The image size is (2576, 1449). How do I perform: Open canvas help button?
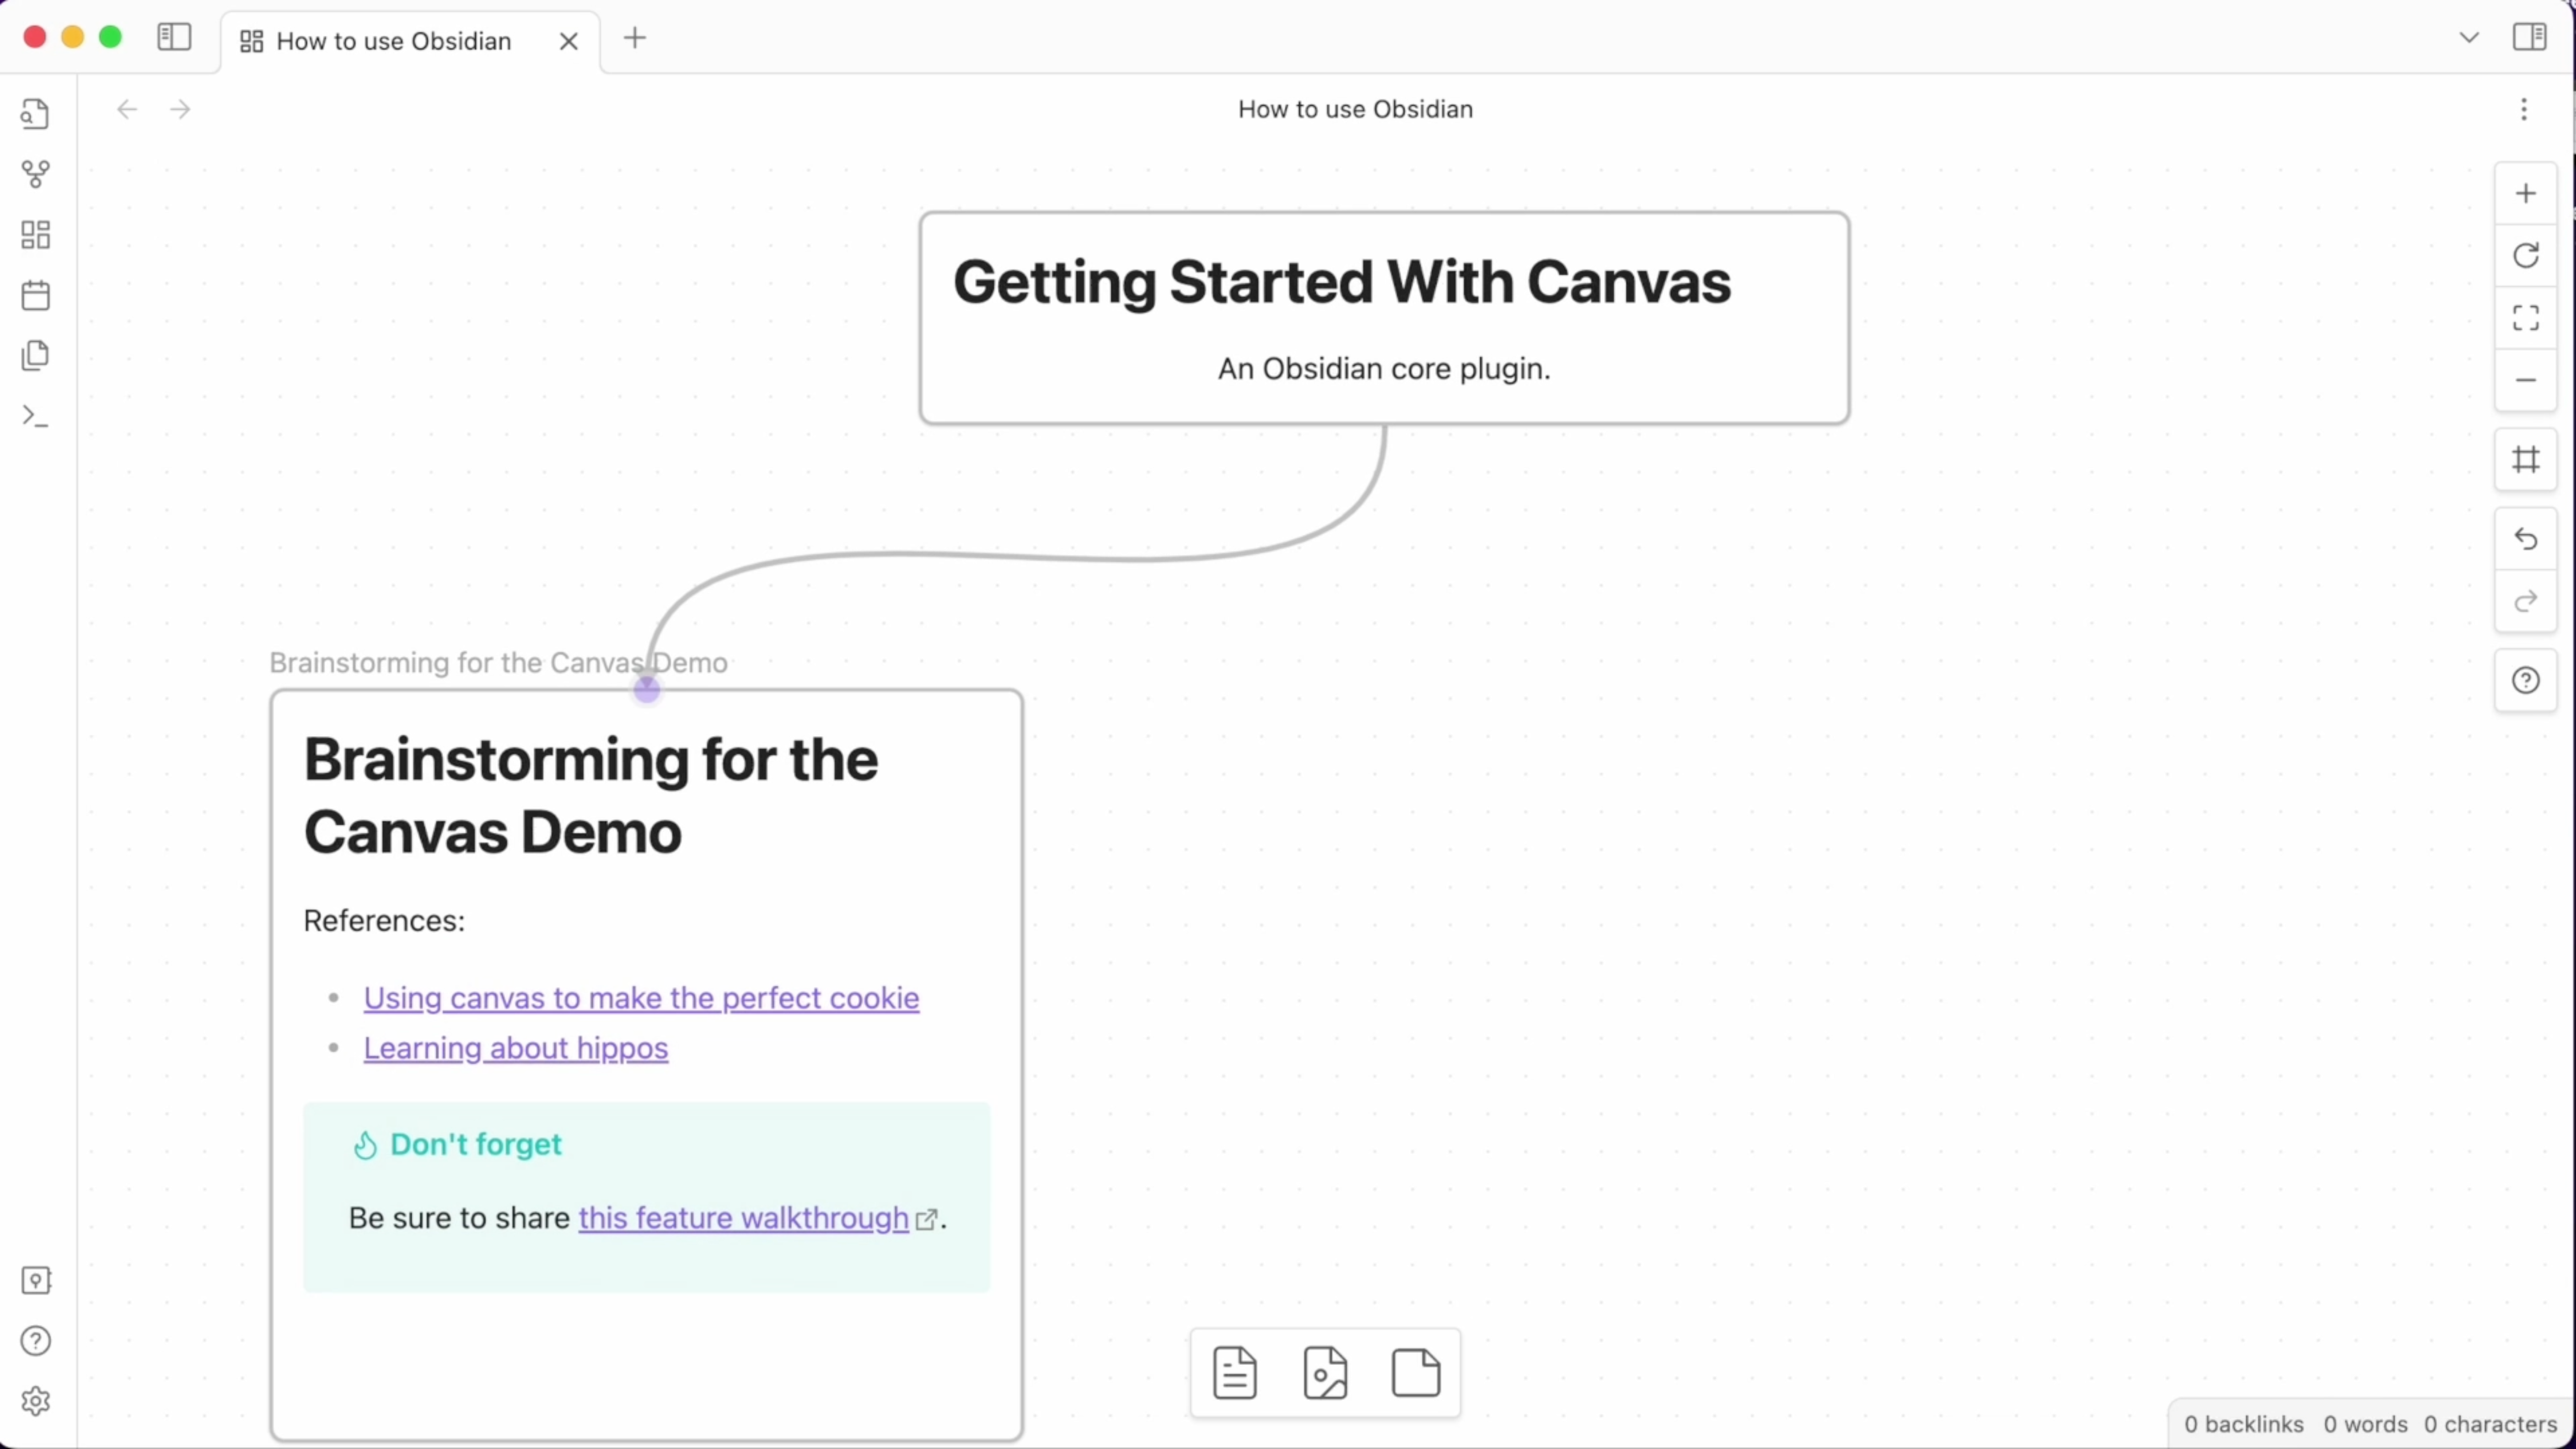pyautogui.click(x=2526, y=680)
